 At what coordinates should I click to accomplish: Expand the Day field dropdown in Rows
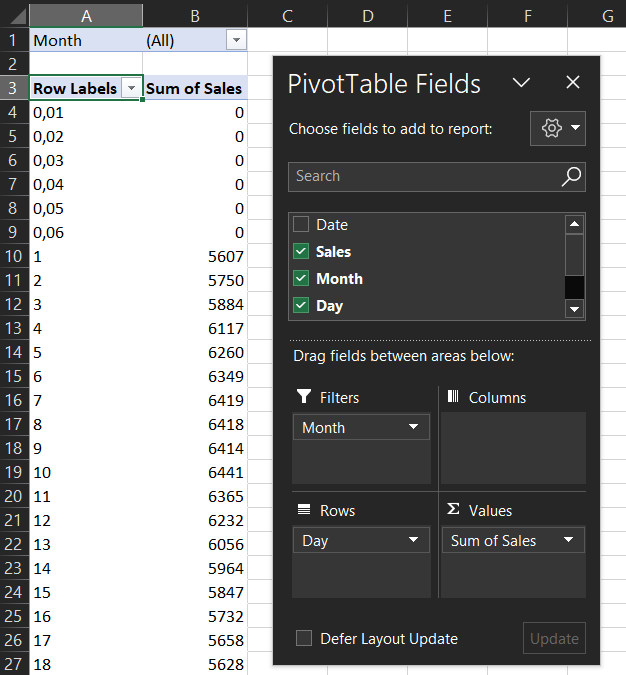coord(413,541)
